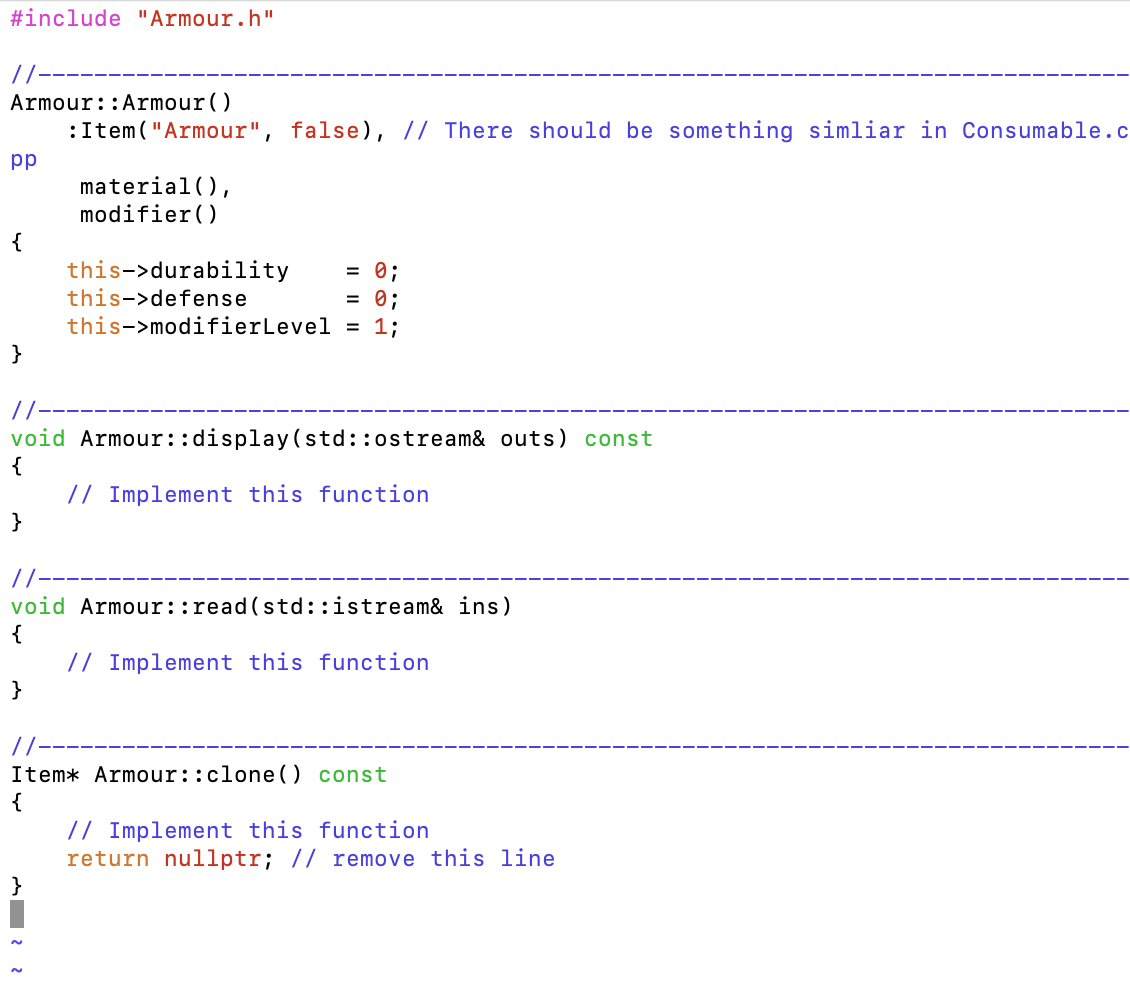Click the #include "Armour.h" directive
The image size is (1130, 994).
(140, 17)
